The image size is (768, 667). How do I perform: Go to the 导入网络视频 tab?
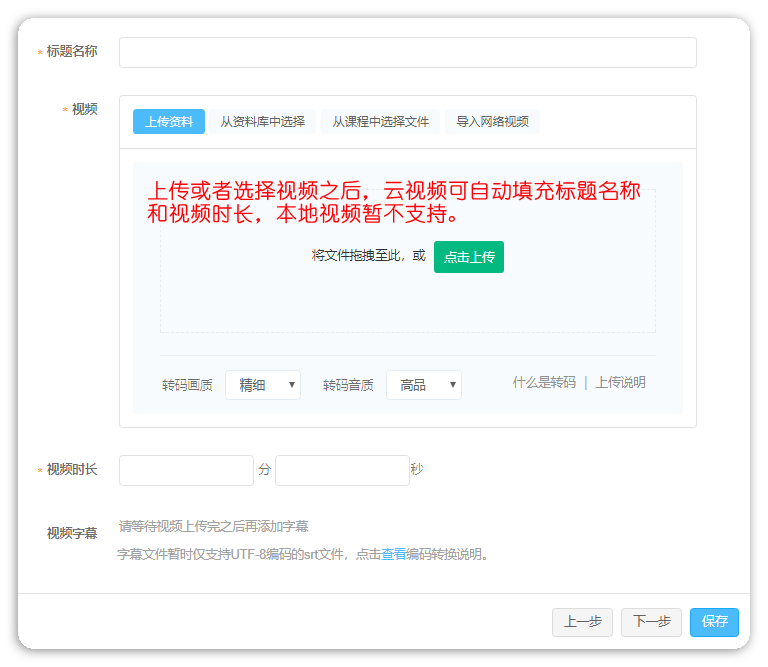(x=492, y=122)
